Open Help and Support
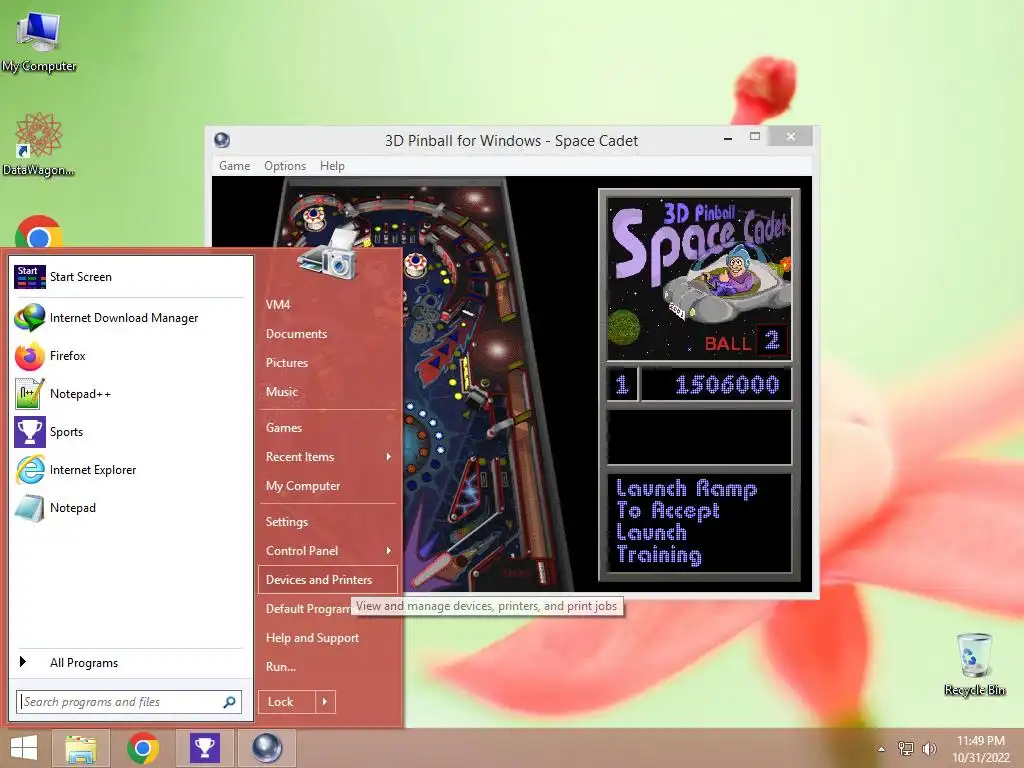This screenshot has height=768, width=1024. click(312, 638)
